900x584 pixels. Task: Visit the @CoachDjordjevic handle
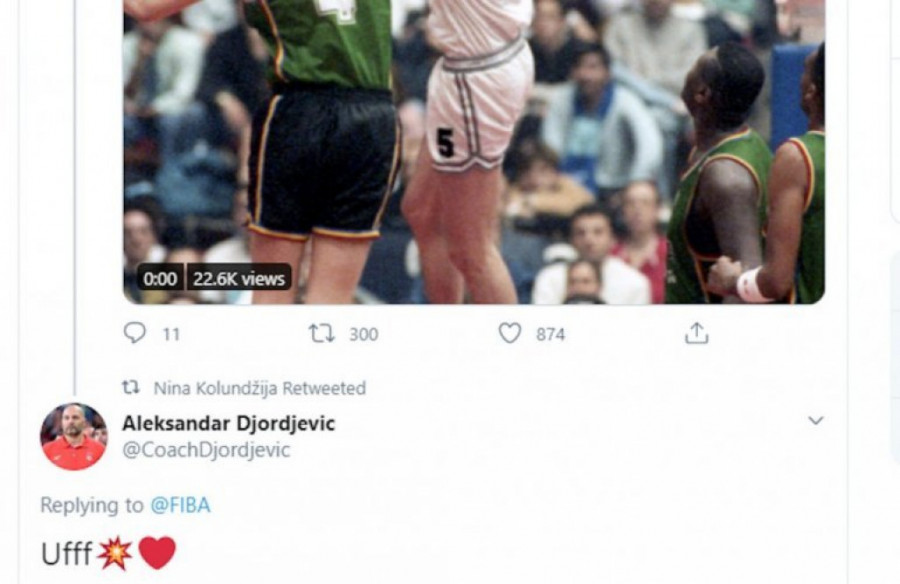pos(206,450)
